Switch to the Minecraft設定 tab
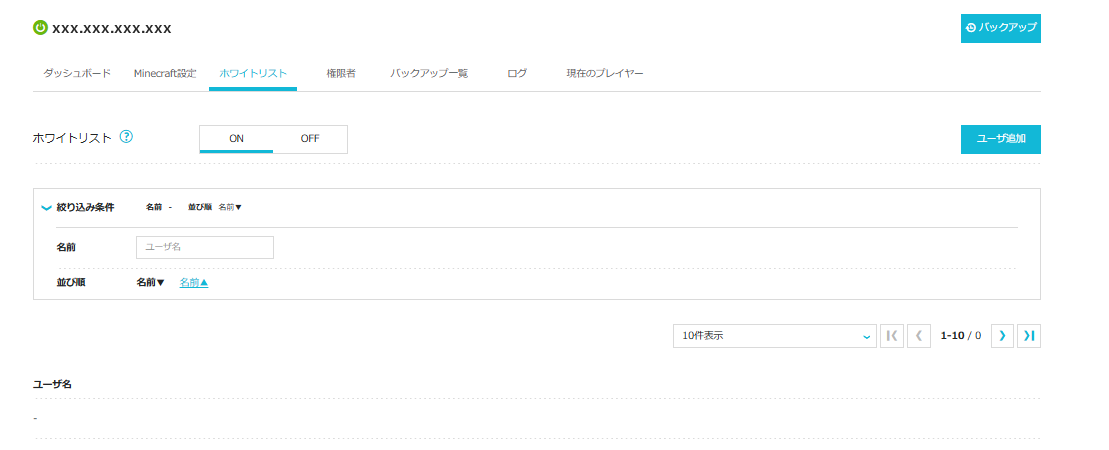1109x450 pixels. (165, 73)
